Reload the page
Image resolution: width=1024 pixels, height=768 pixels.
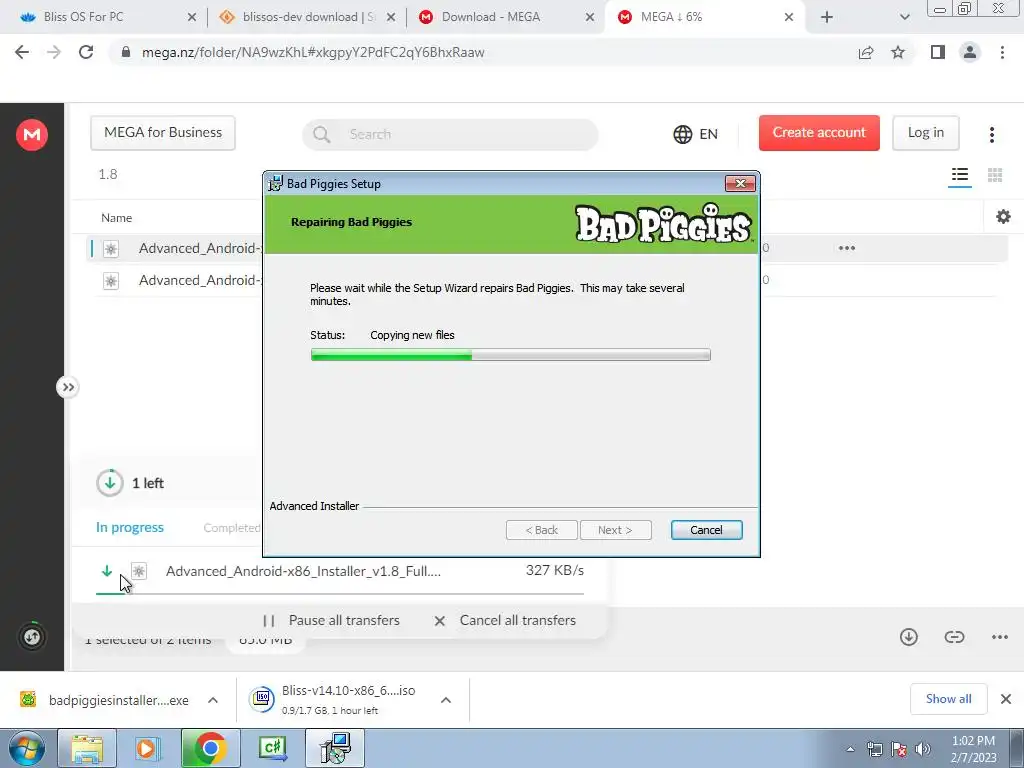coord(86,52)
